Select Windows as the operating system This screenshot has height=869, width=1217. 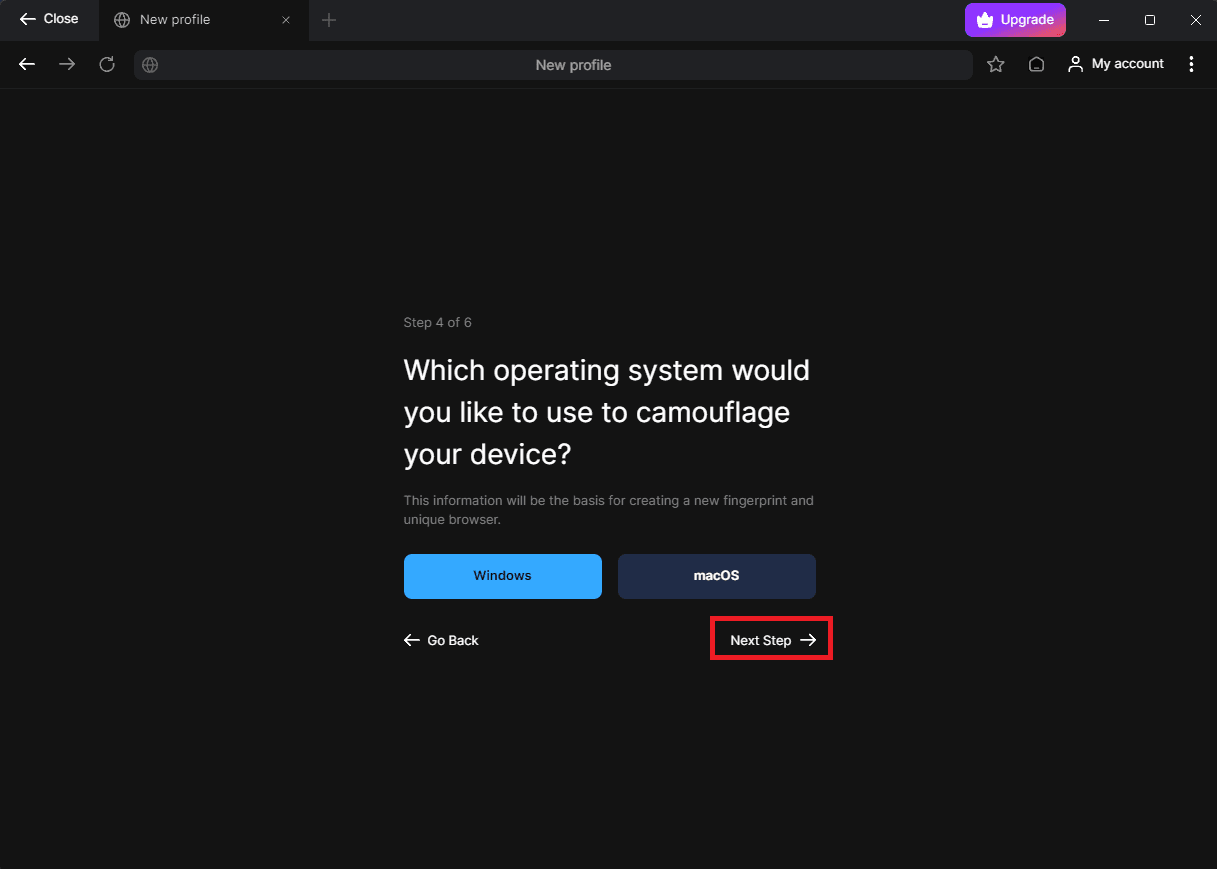pos(502,576)
